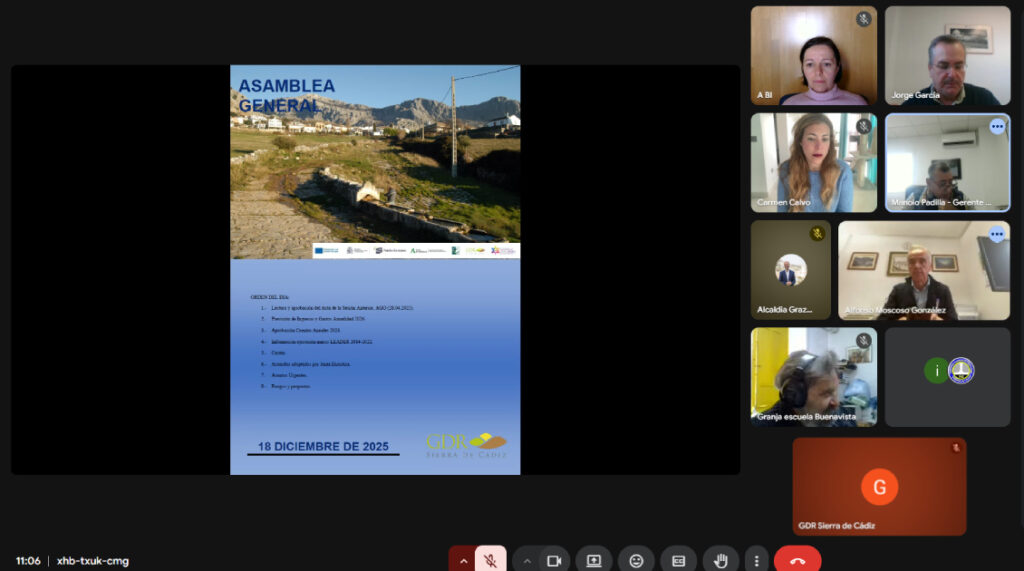Viewport: 1024px width, 571px height.
Task: Open options on Alfonso Moscoso González's tile
Action: 996,234
